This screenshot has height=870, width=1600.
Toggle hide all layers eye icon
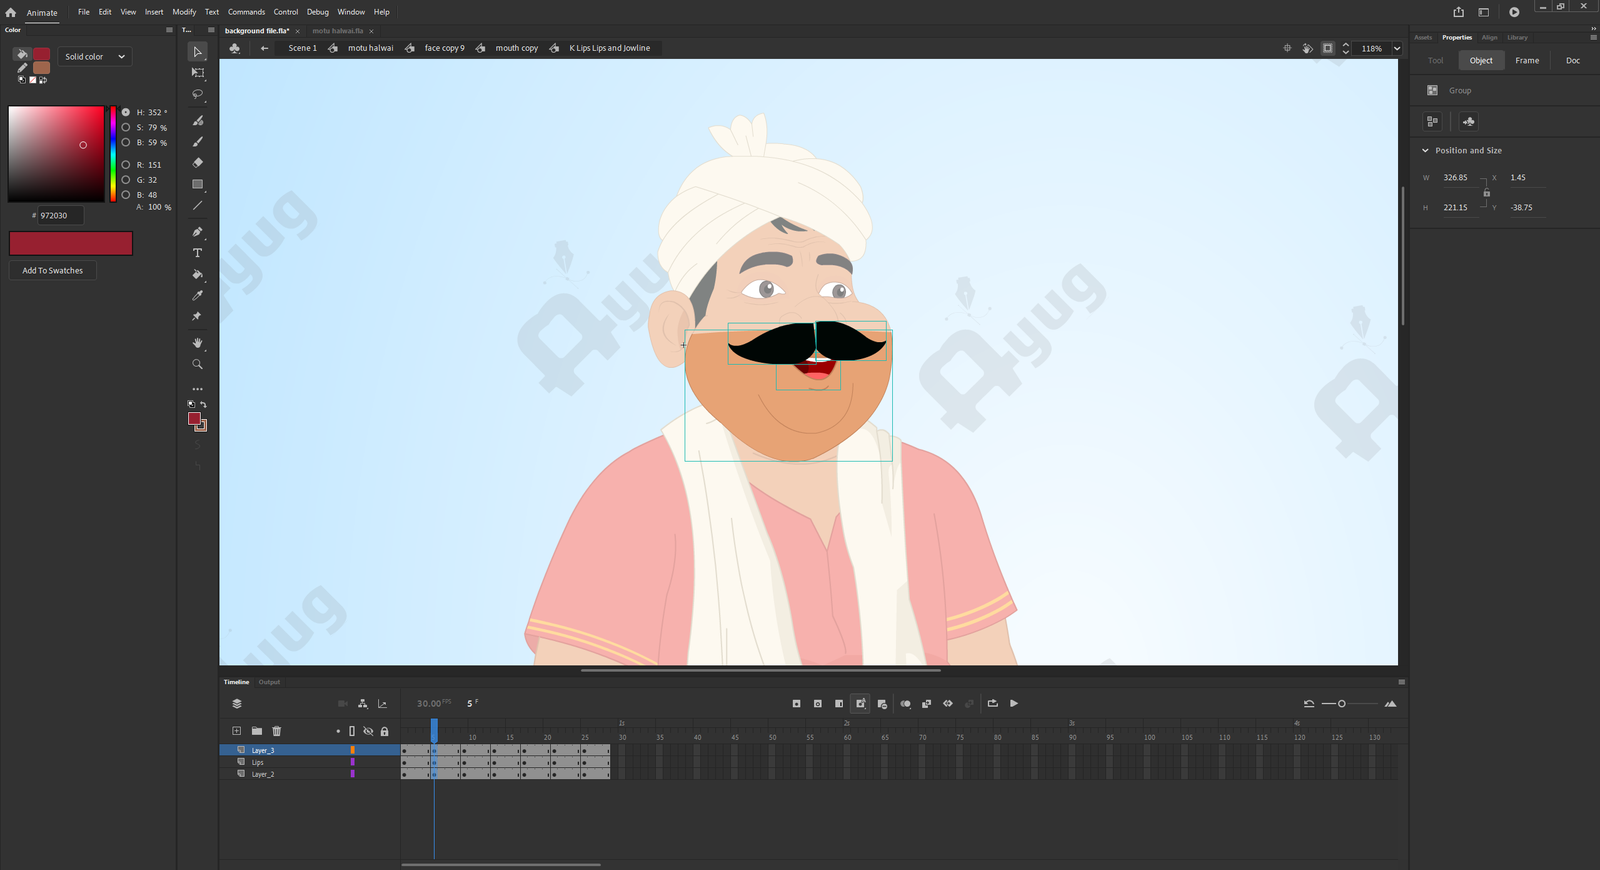368,731
